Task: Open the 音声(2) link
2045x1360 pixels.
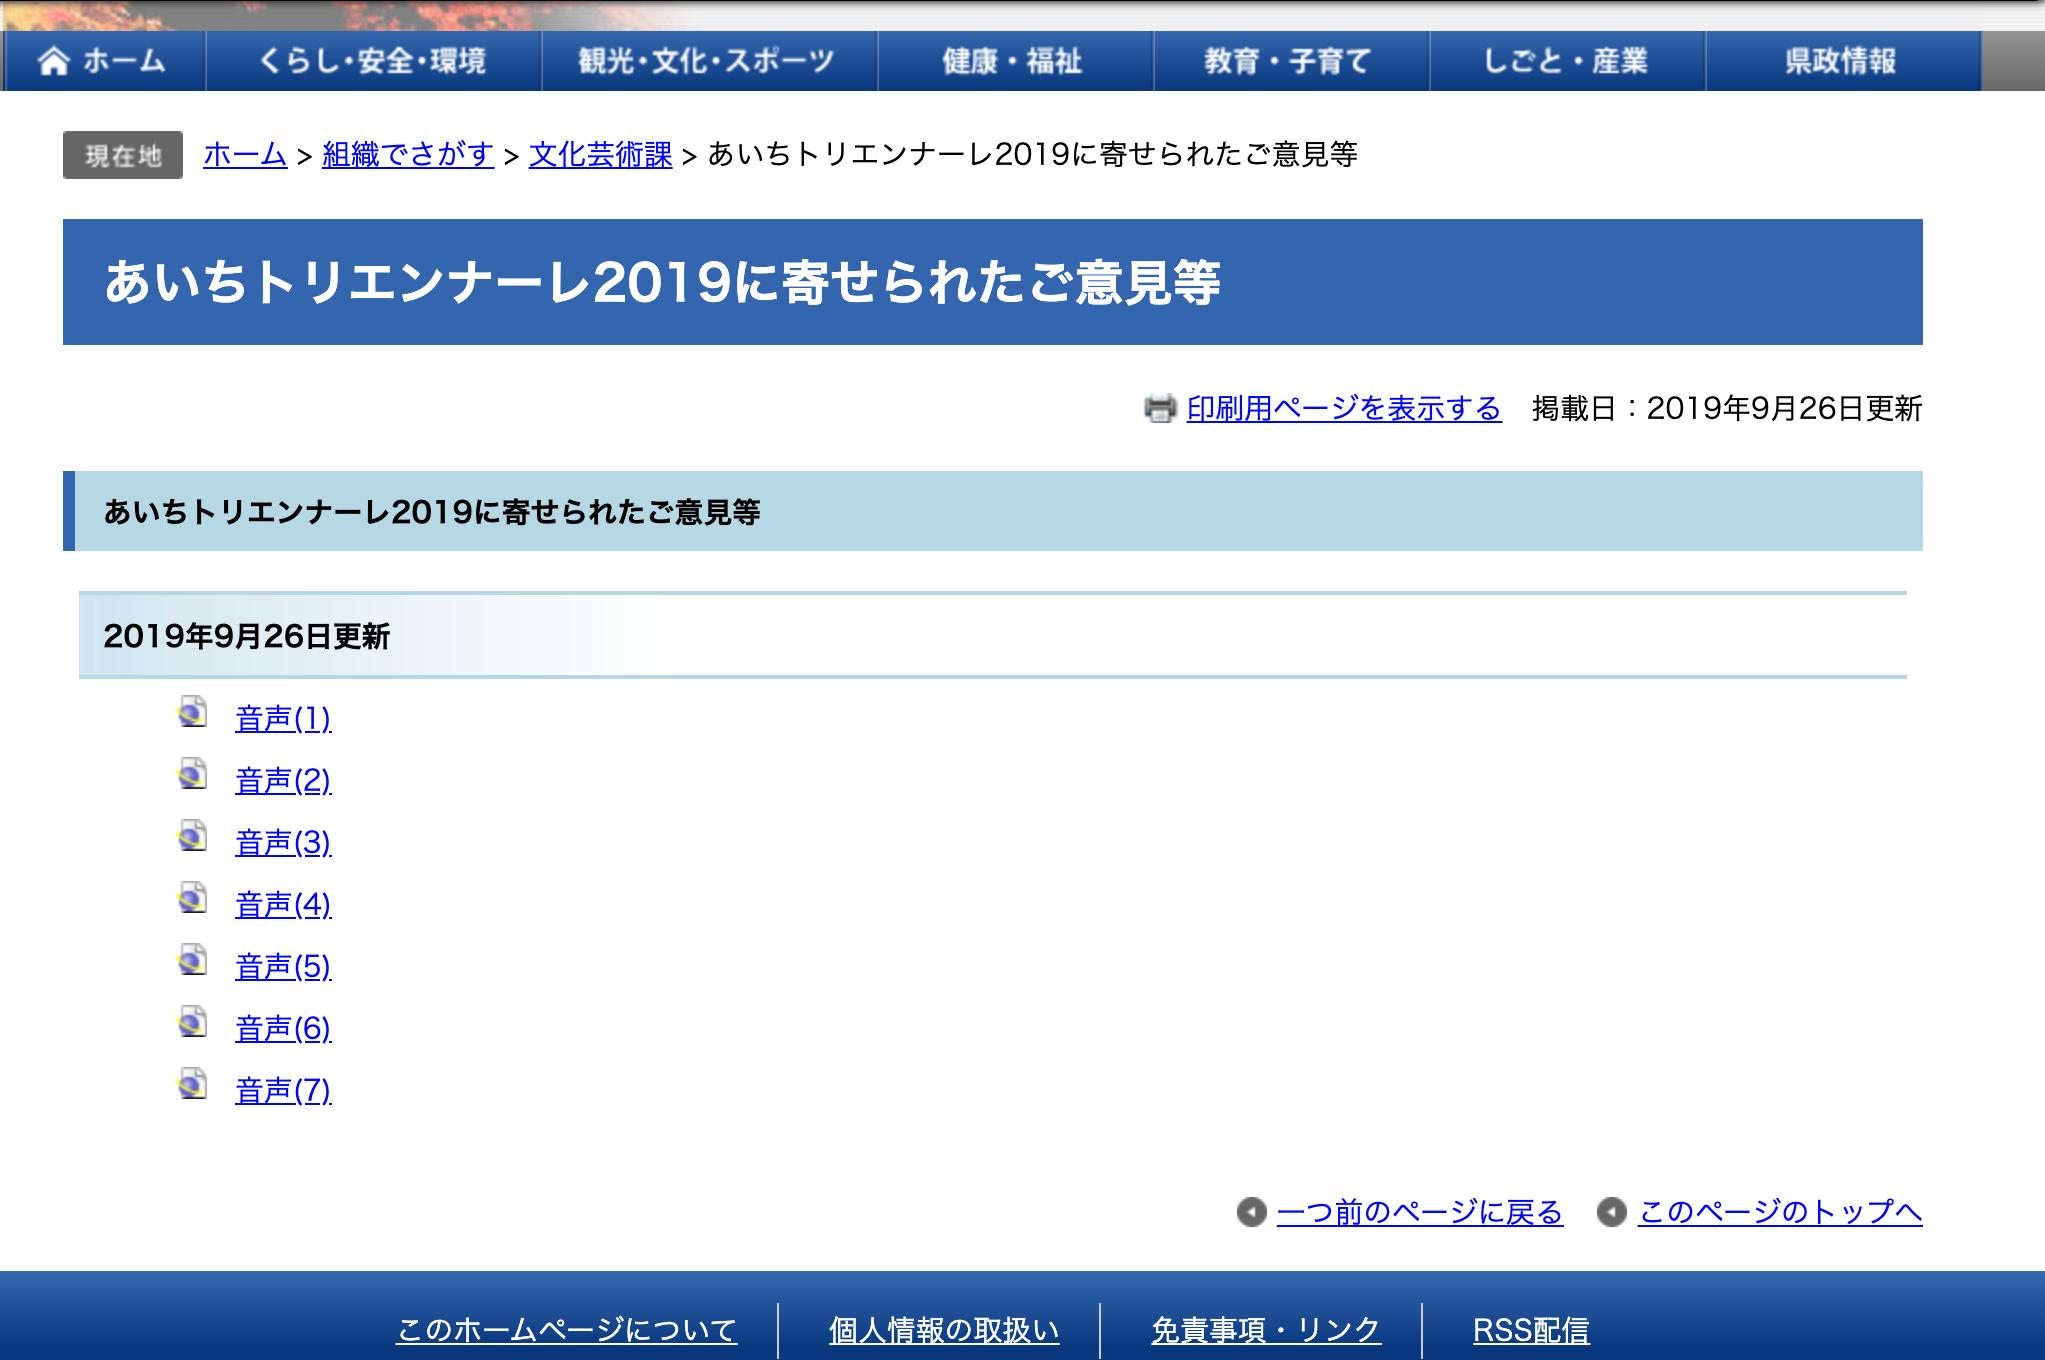Action: (x=283, y=780)
